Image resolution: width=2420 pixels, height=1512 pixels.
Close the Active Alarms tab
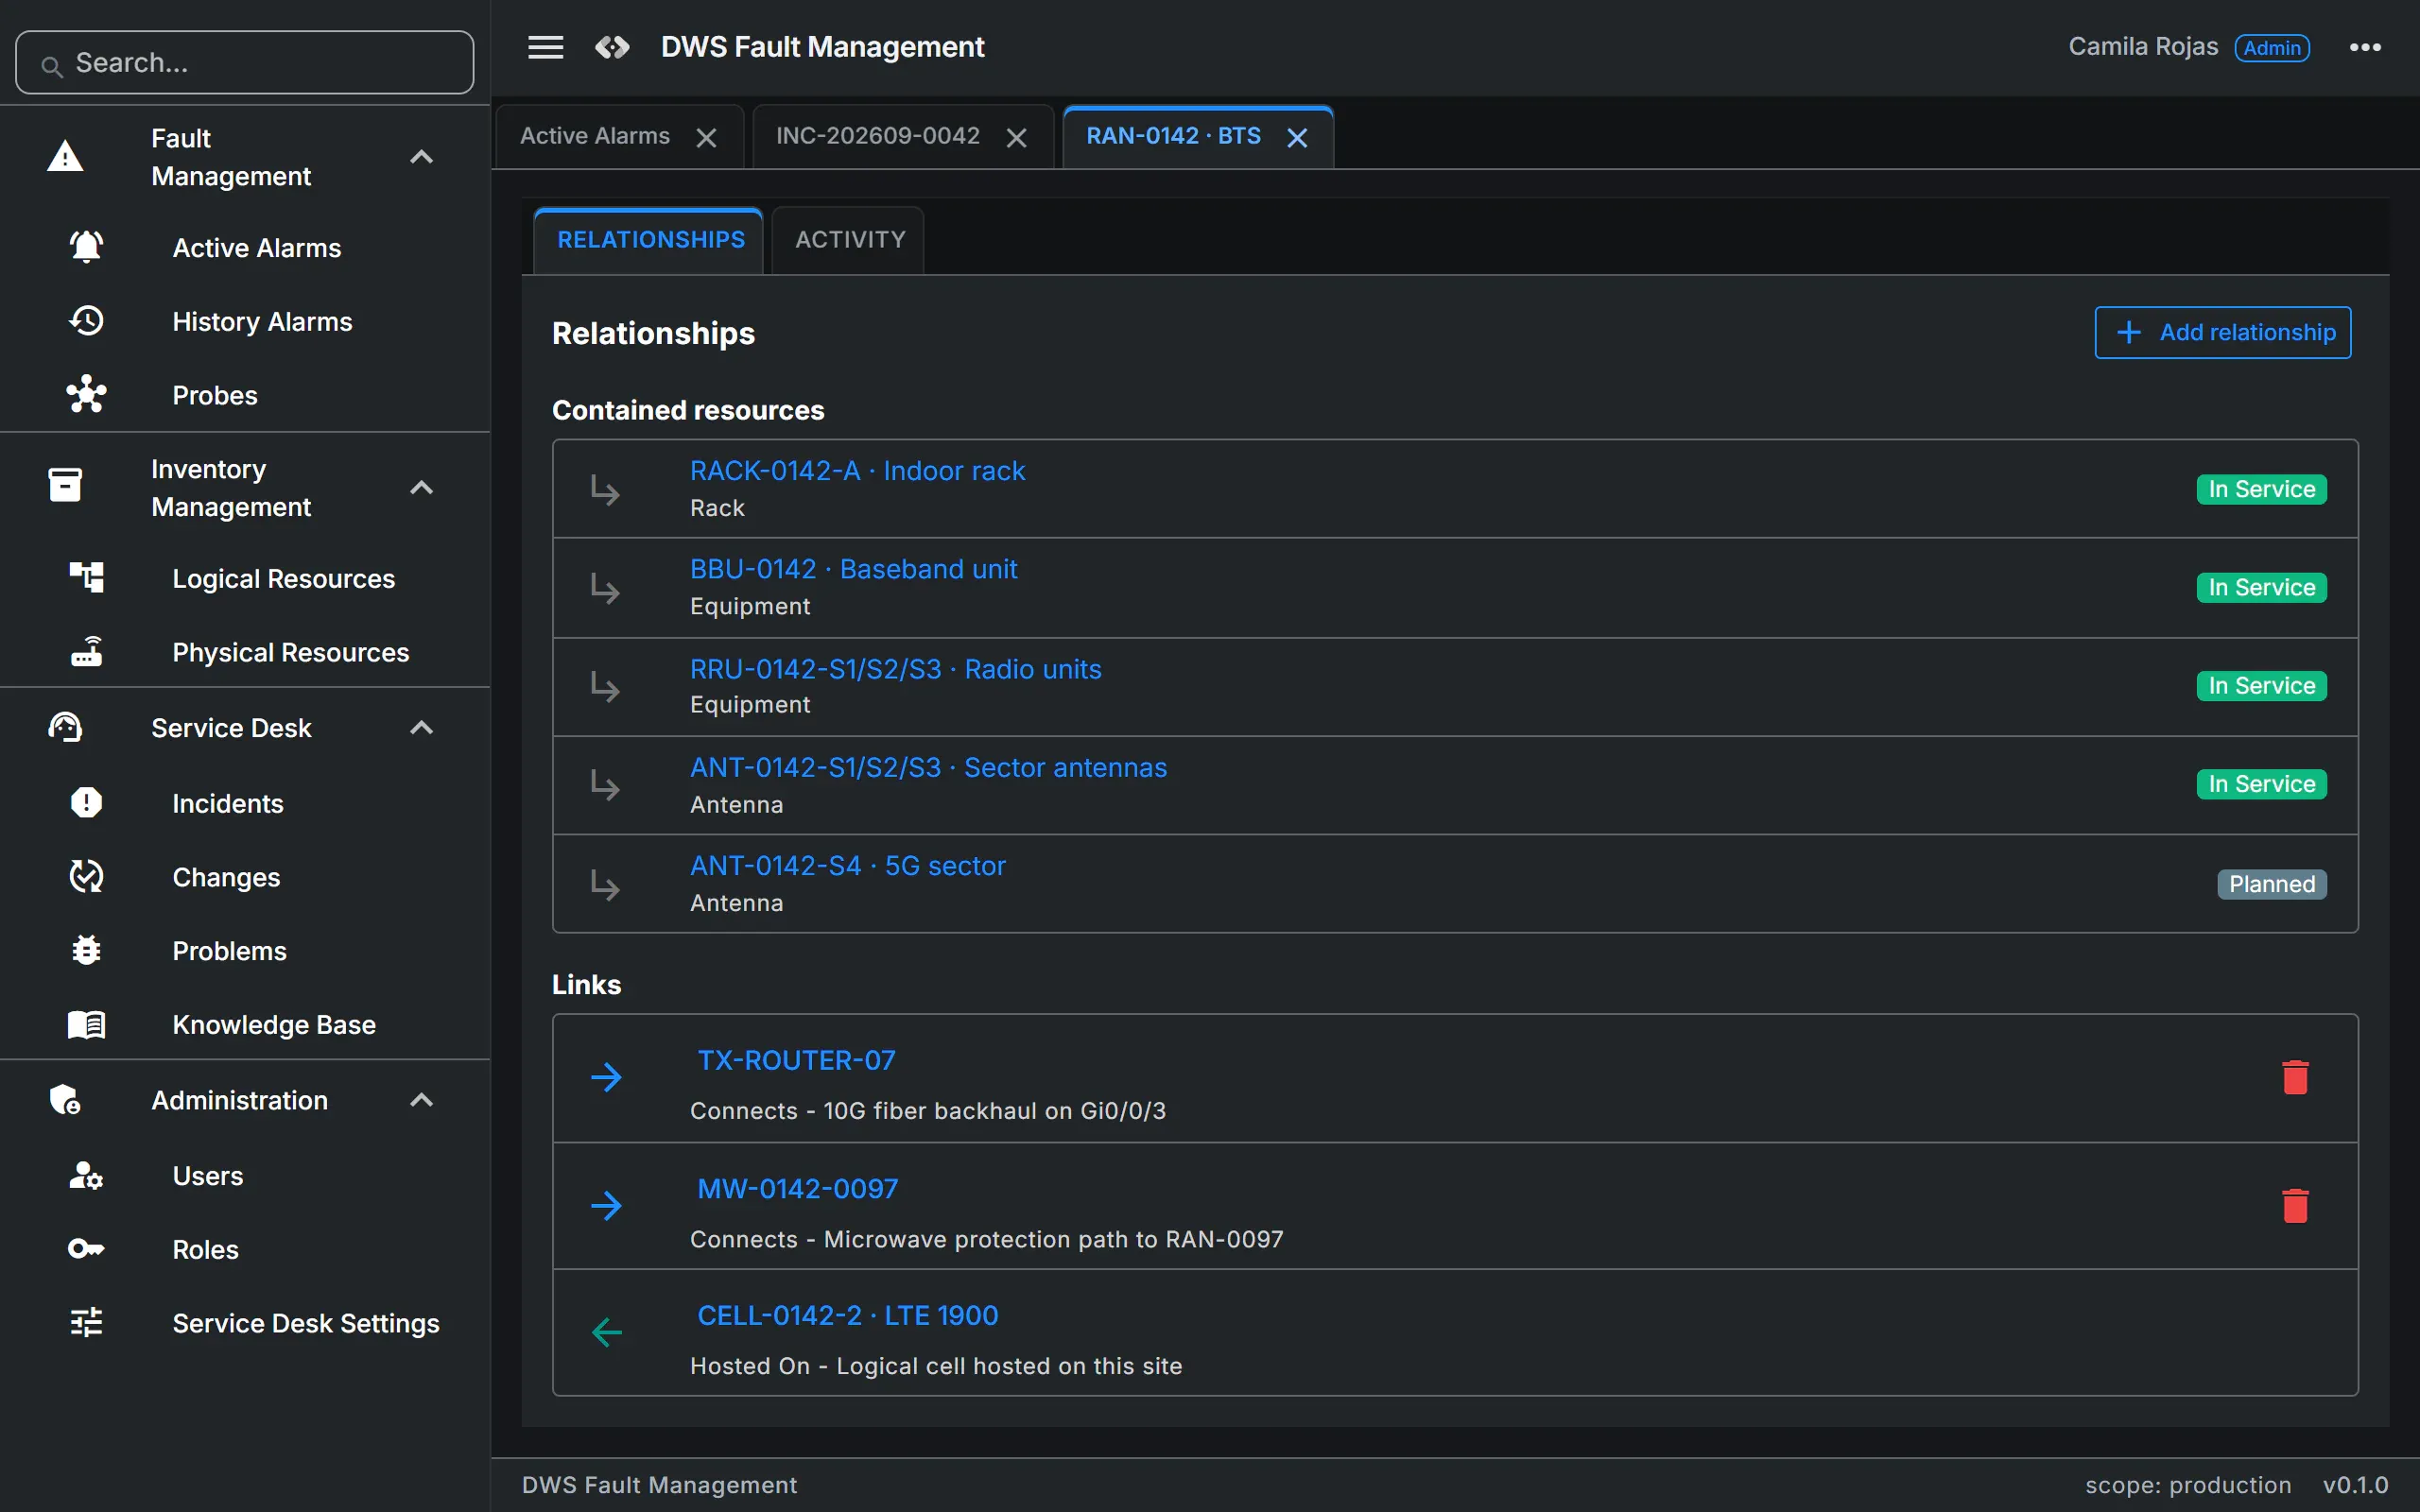(x=706, y=138)
